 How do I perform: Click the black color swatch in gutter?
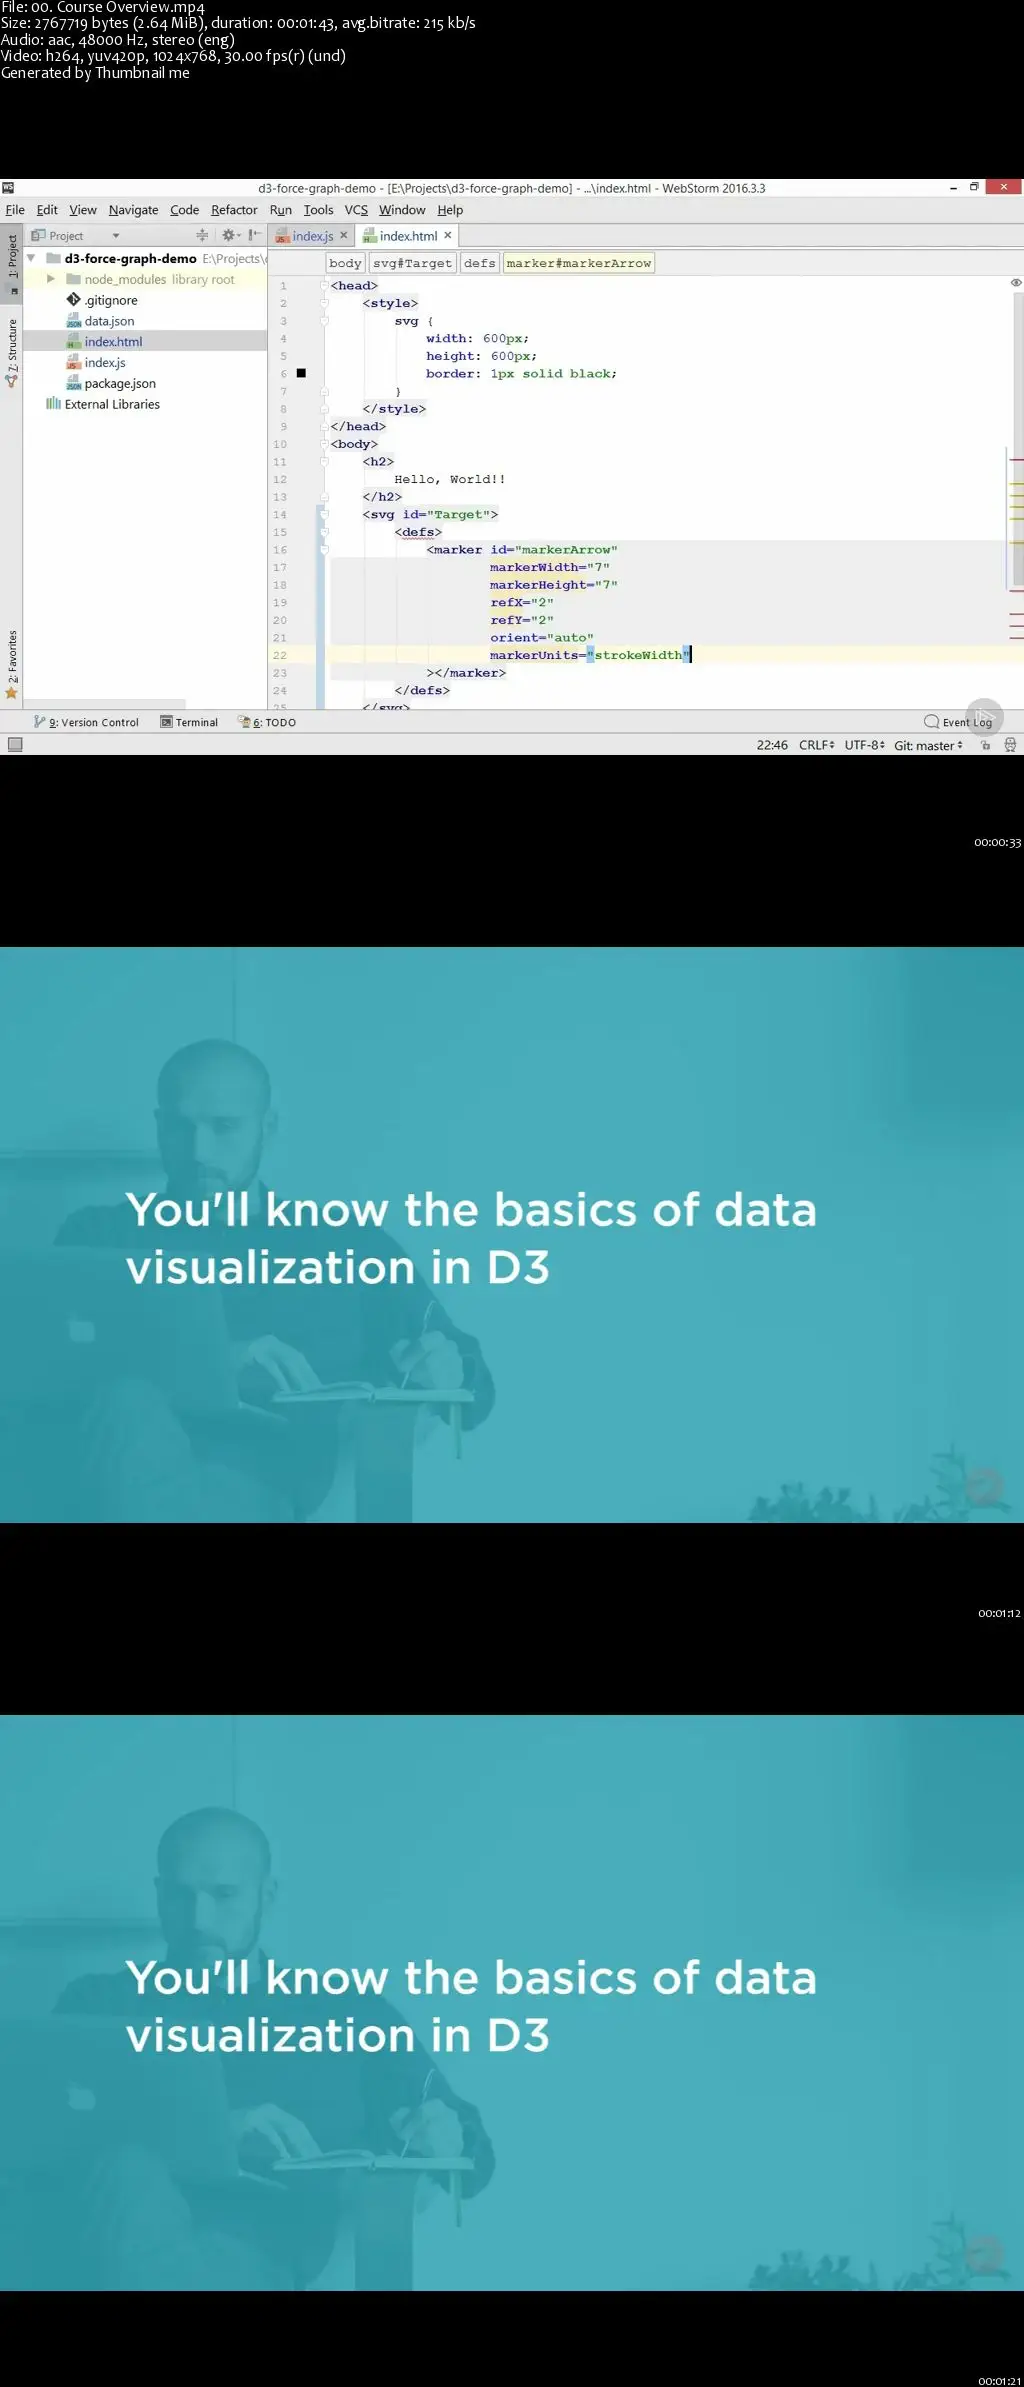click(x=301, y=373)
